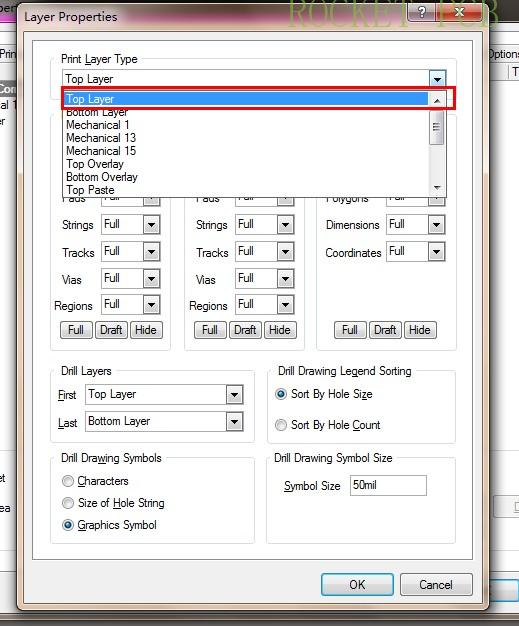The image size is (519, 626).
Task: Click Hide button in right column
Action: point(420,330)
